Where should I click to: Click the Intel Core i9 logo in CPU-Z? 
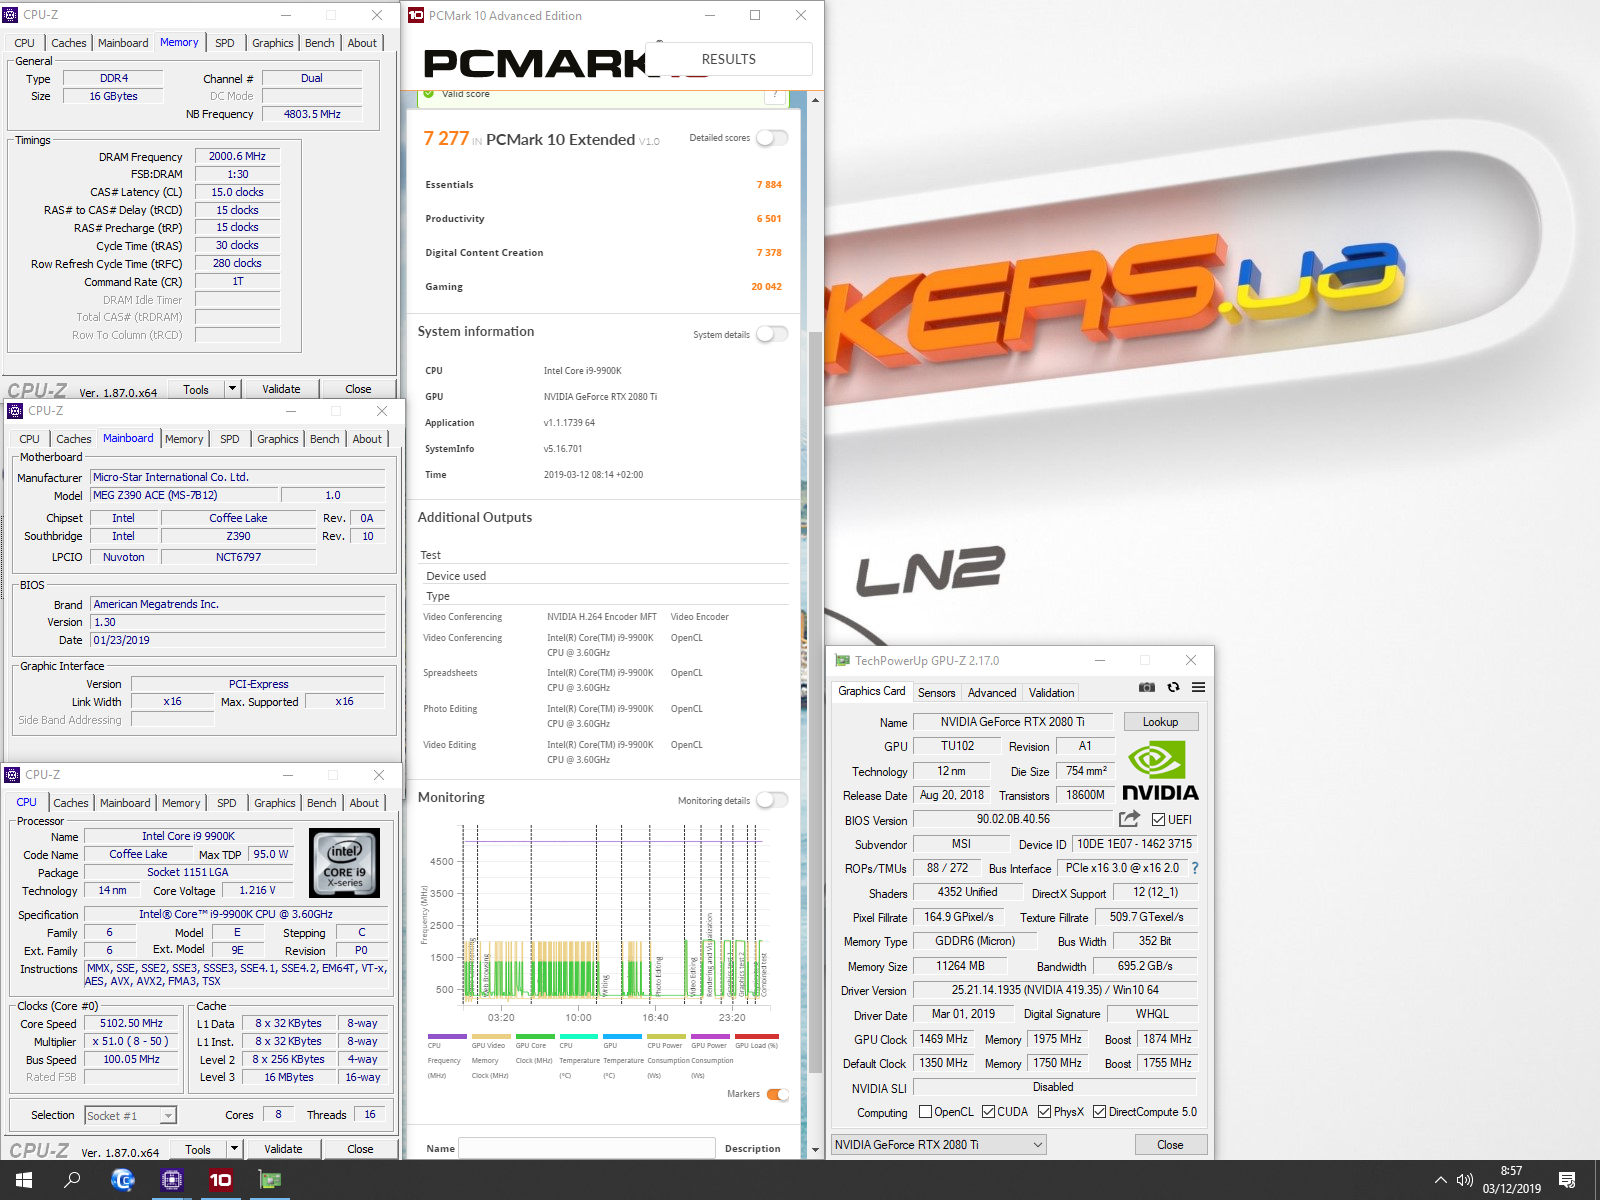345,863
